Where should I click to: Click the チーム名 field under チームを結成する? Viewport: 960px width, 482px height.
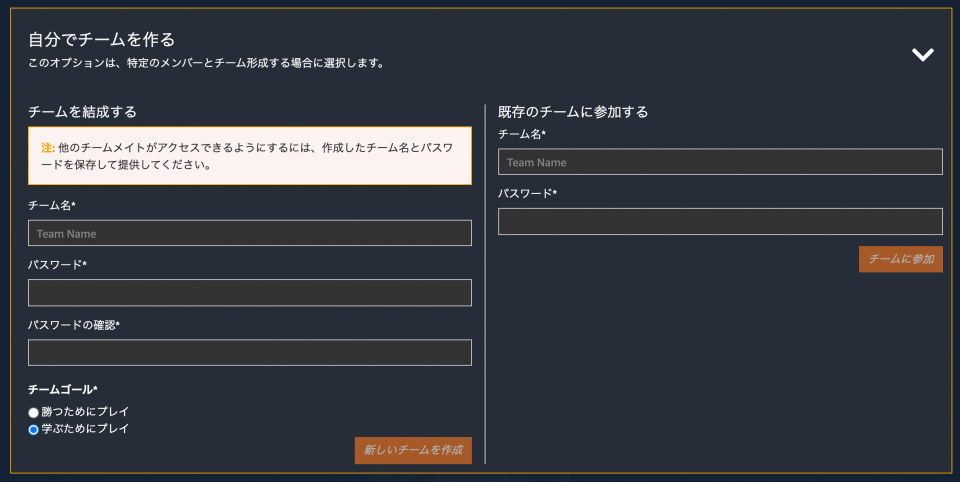250,233
